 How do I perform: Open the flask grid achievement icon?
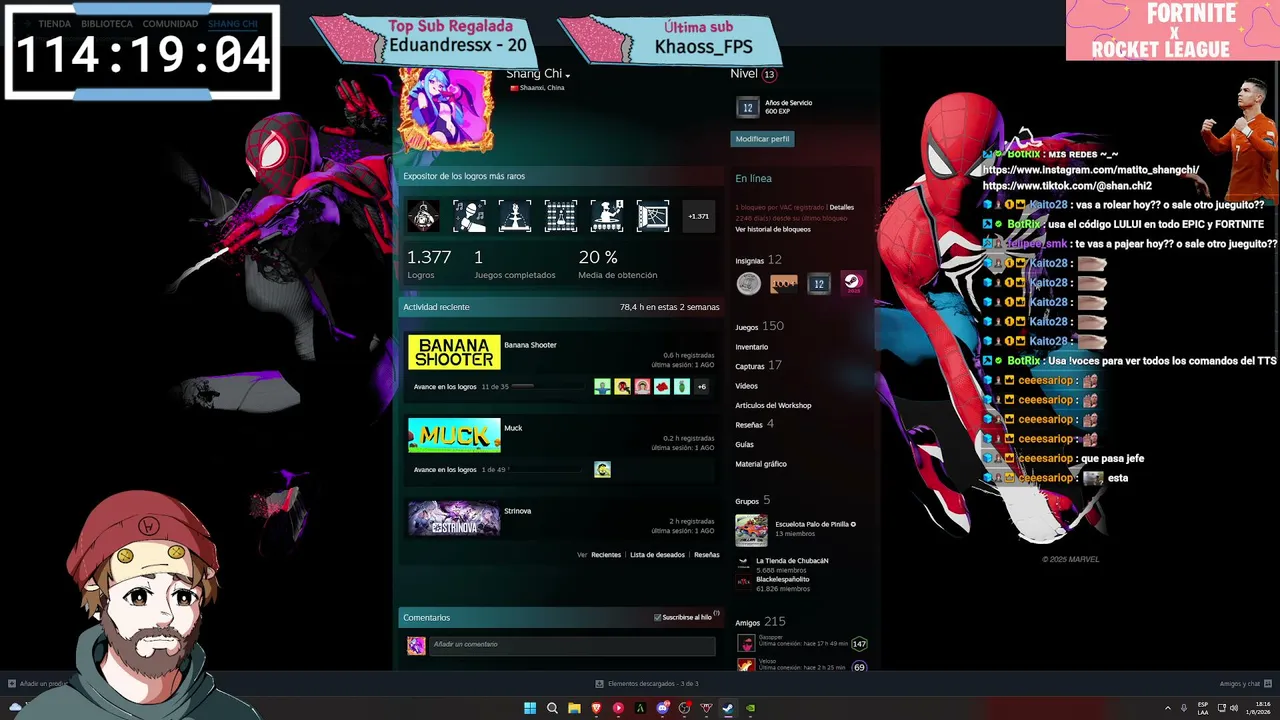tap(561, 216)
